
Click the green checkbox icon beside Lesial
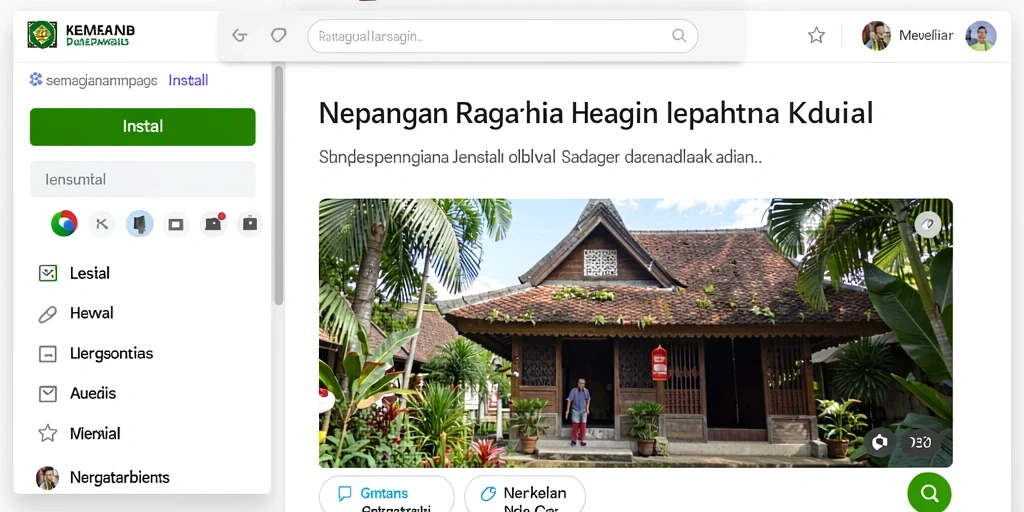click(48, 273)
